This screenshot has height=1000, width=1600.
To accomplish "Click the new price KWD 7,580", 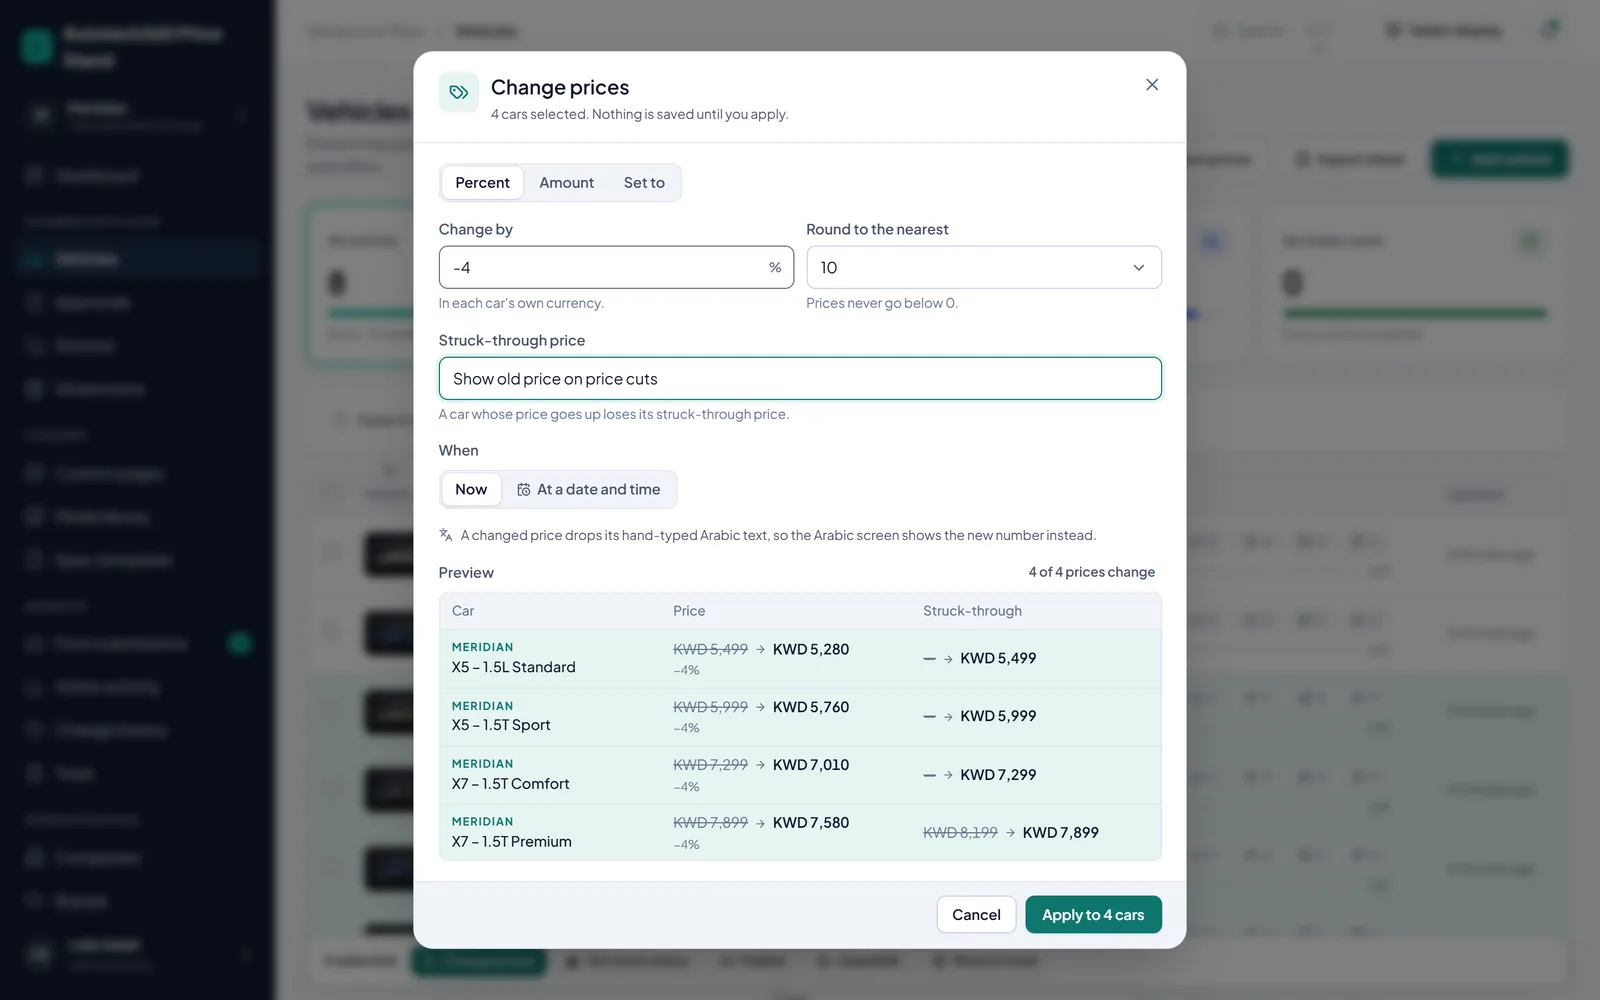I will point(811,823).
